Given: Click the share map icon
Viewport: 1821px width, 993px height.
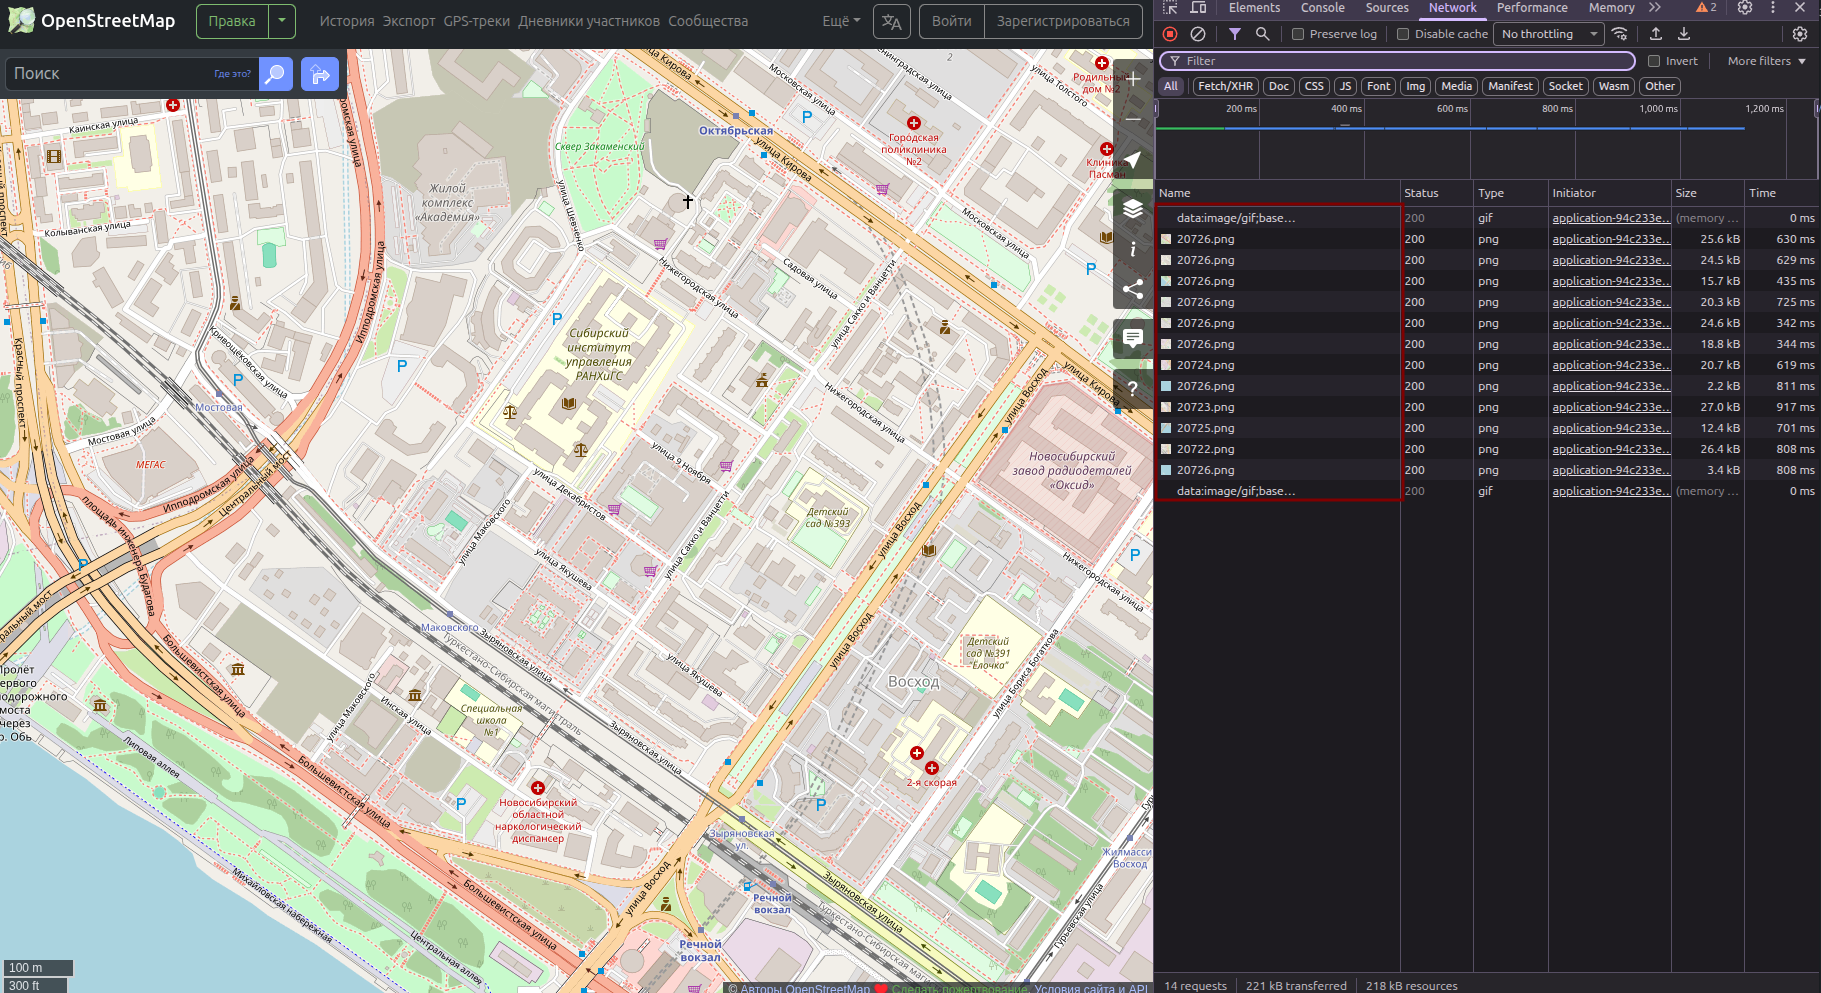Looking at the screenshot, I should coord(1132,290).
